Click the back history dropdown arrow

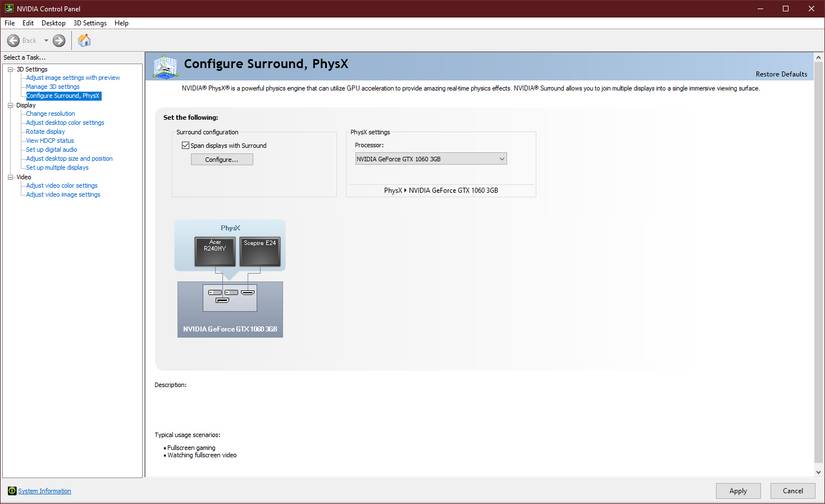(x=46, y=41)
